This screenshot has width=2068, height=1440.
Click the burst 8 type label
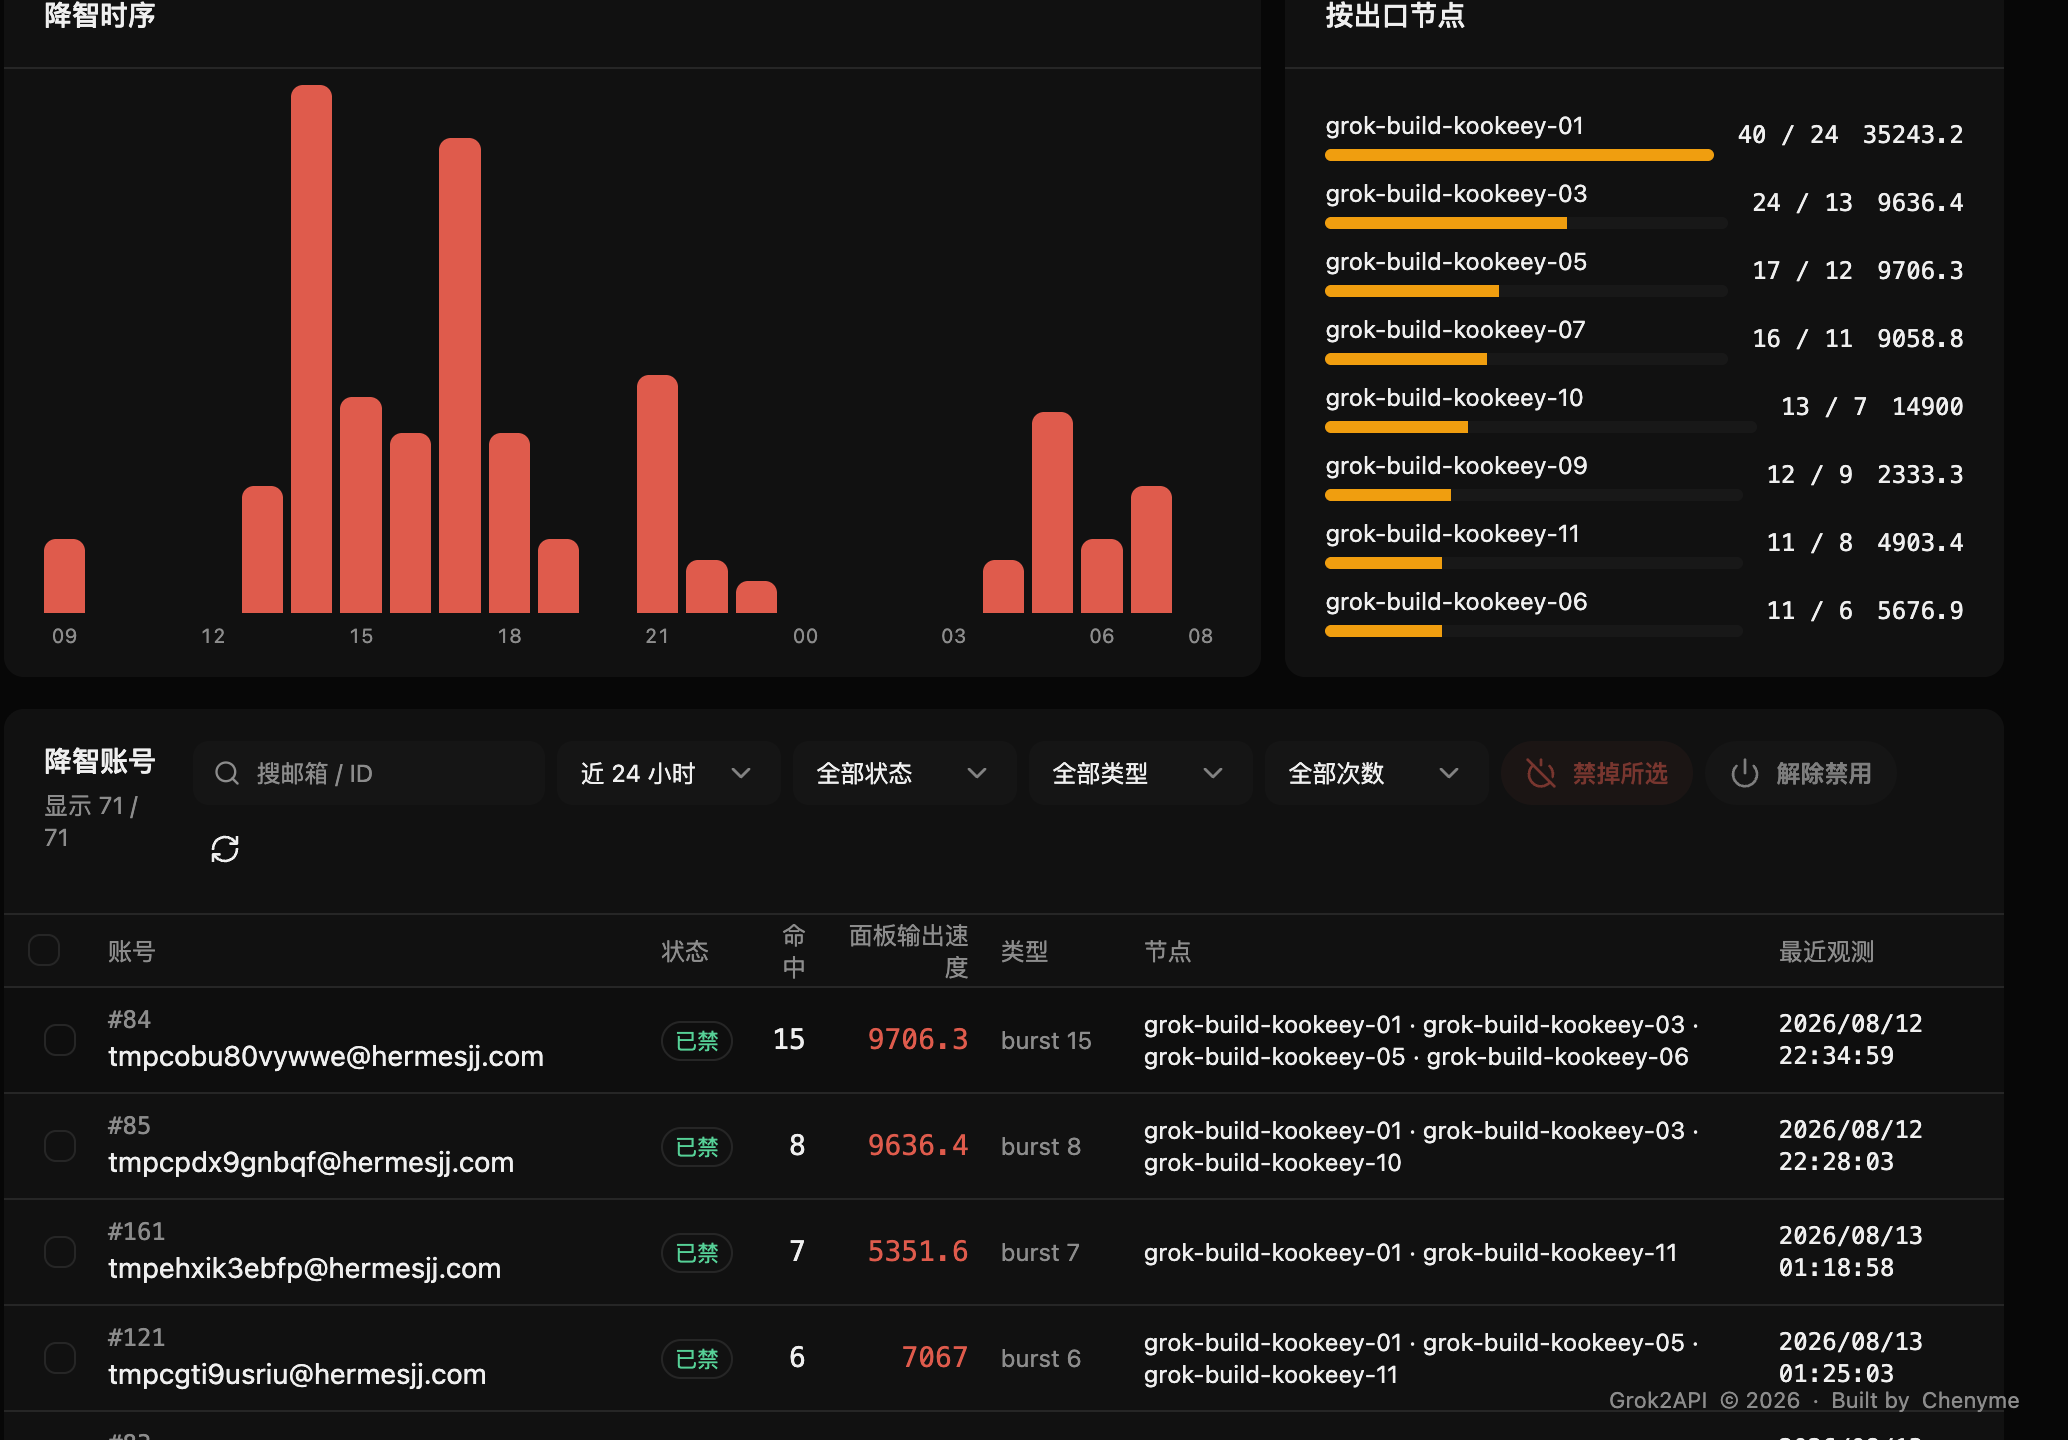point(1041,1146)
